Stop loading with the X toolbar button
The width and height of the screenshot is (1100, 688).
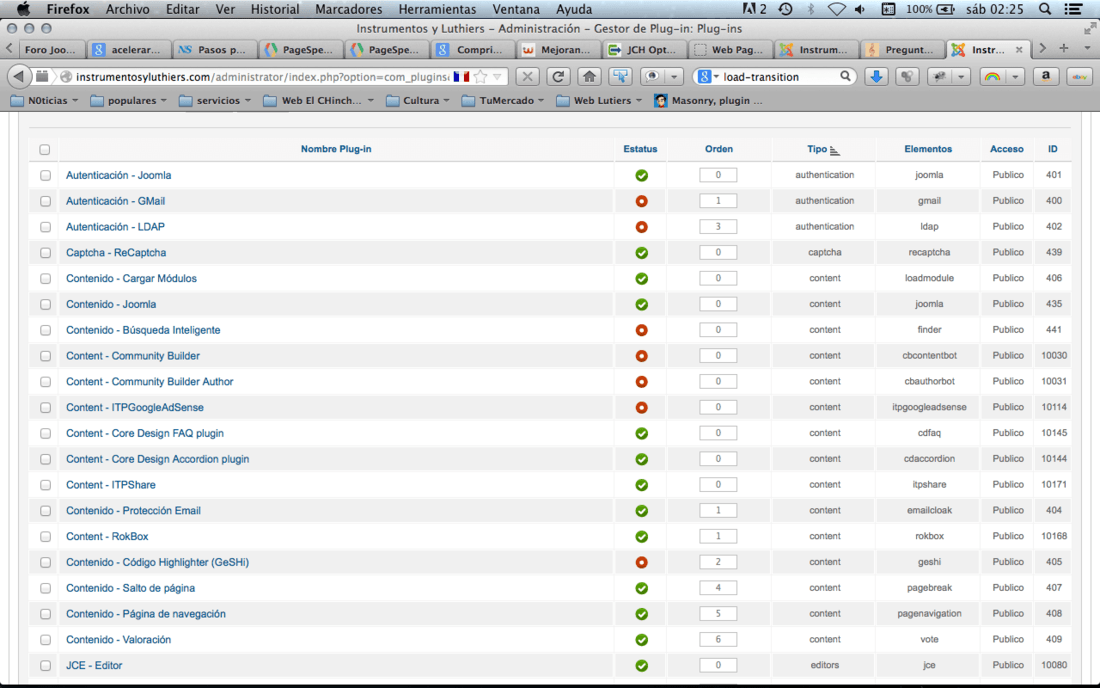[528, 76]
